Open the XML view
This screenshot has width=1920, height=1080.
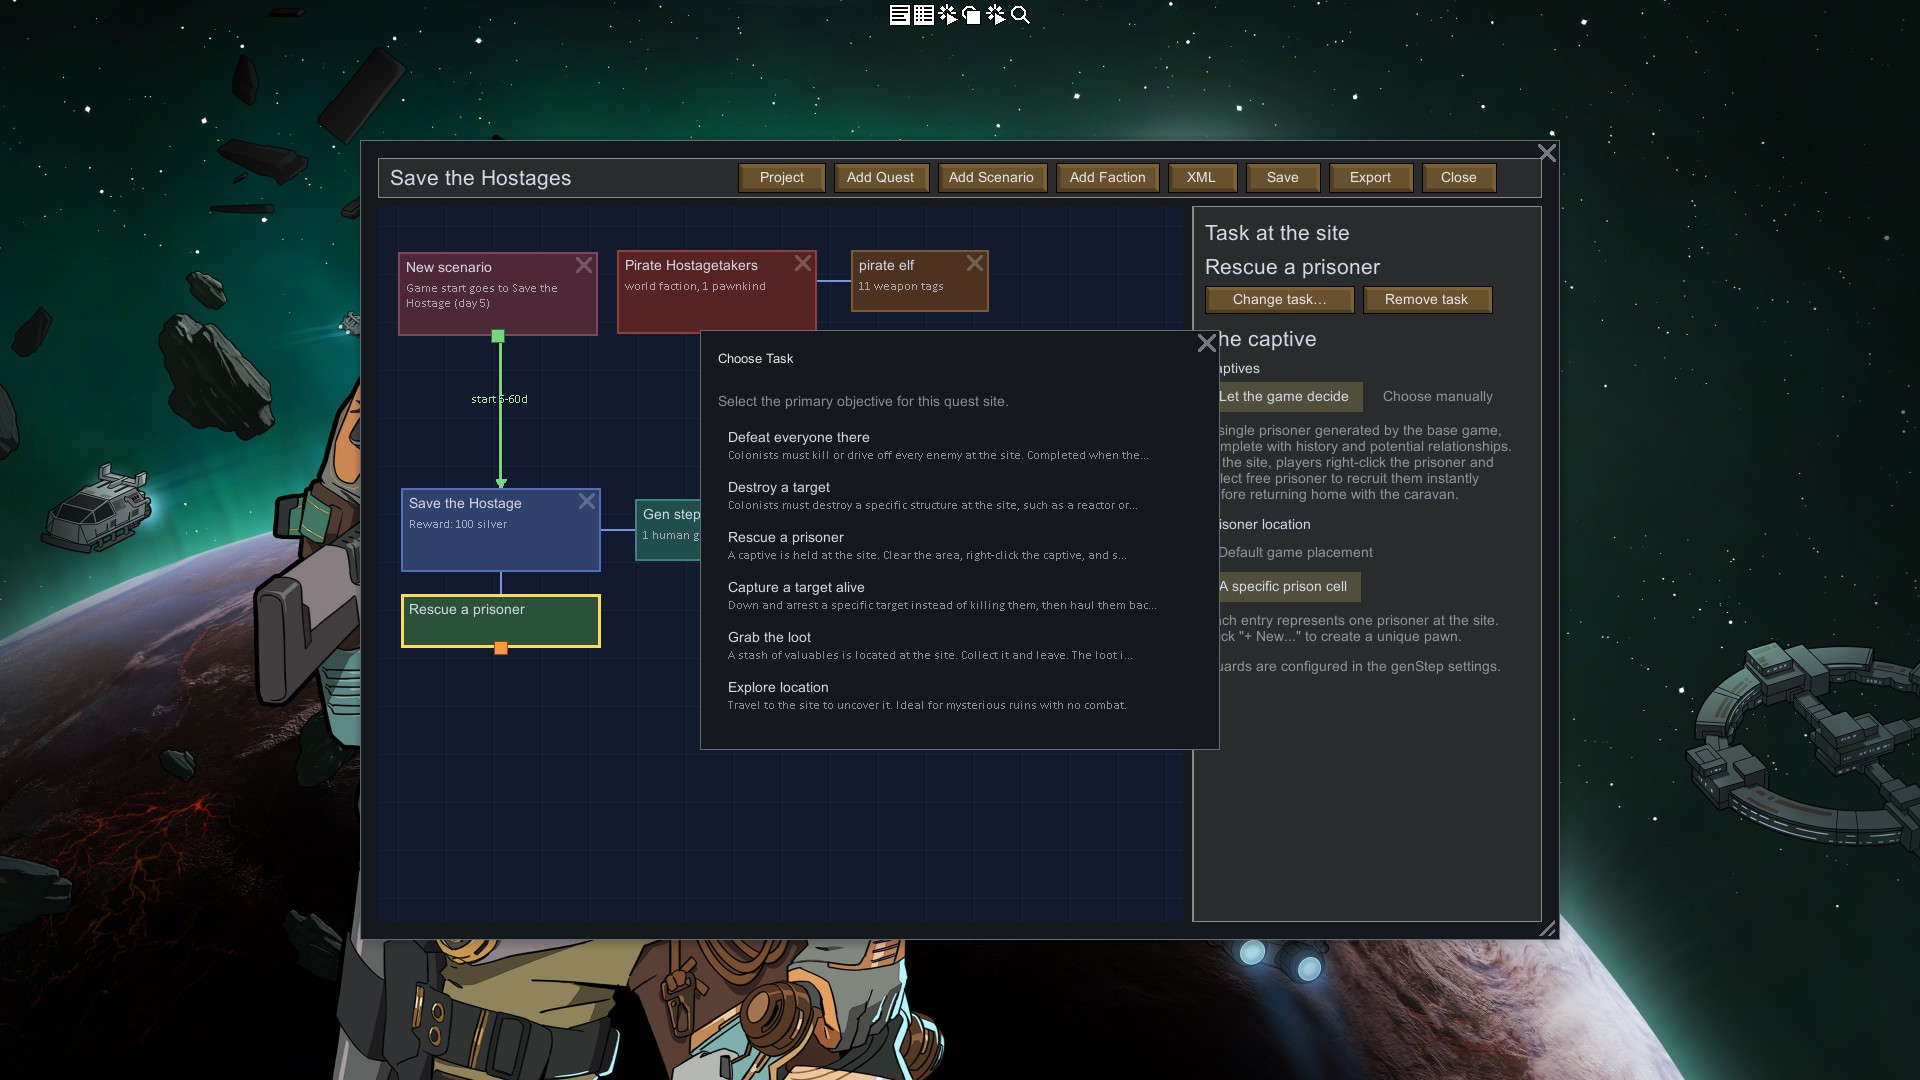(x=1202, y=178)
